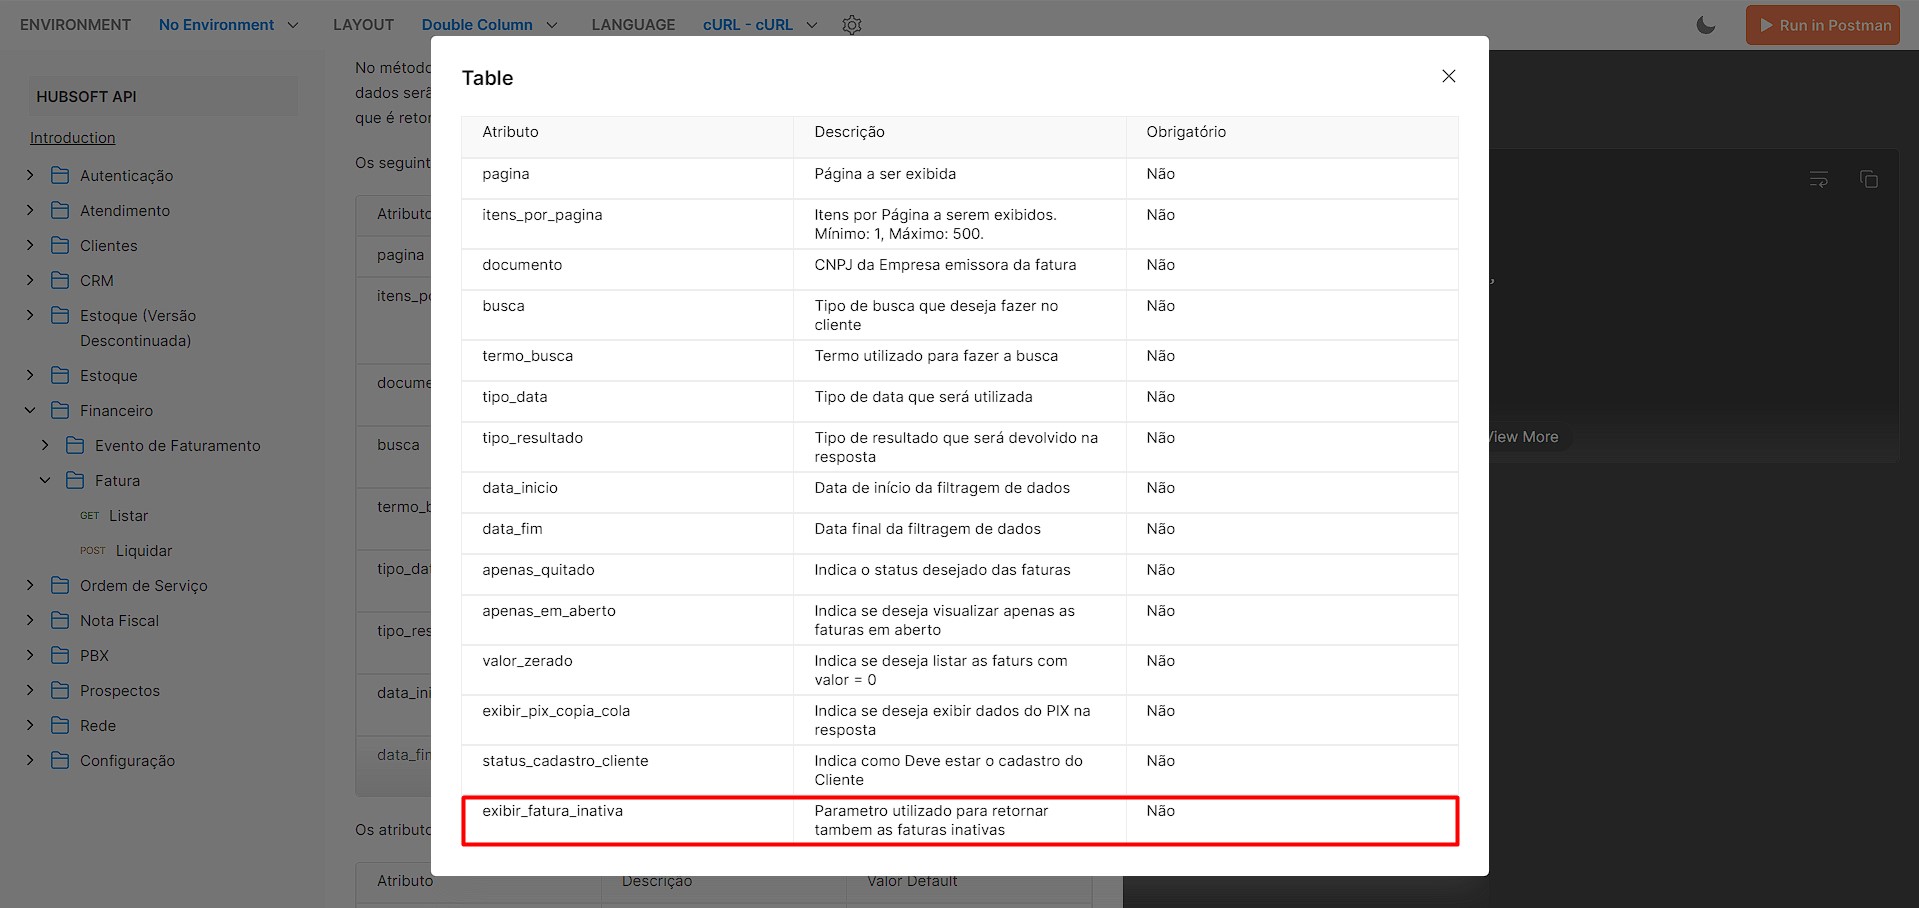
Task: Select the apenas_quitado attribute cell
Action: tap(628, 574)
